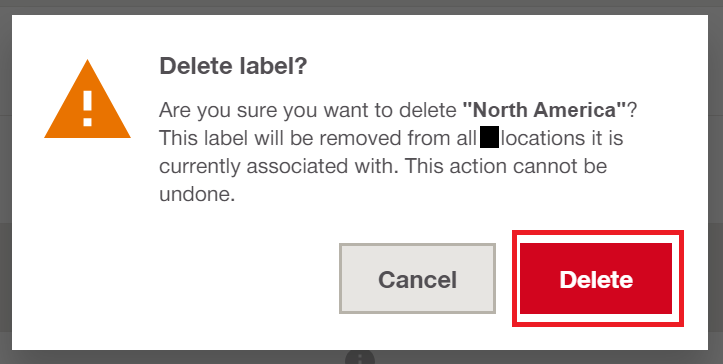Click the dimmed round info icon below dialog
Image resolution: width=723 pixels, height=364 pixels.
click(x=360, y=358)
